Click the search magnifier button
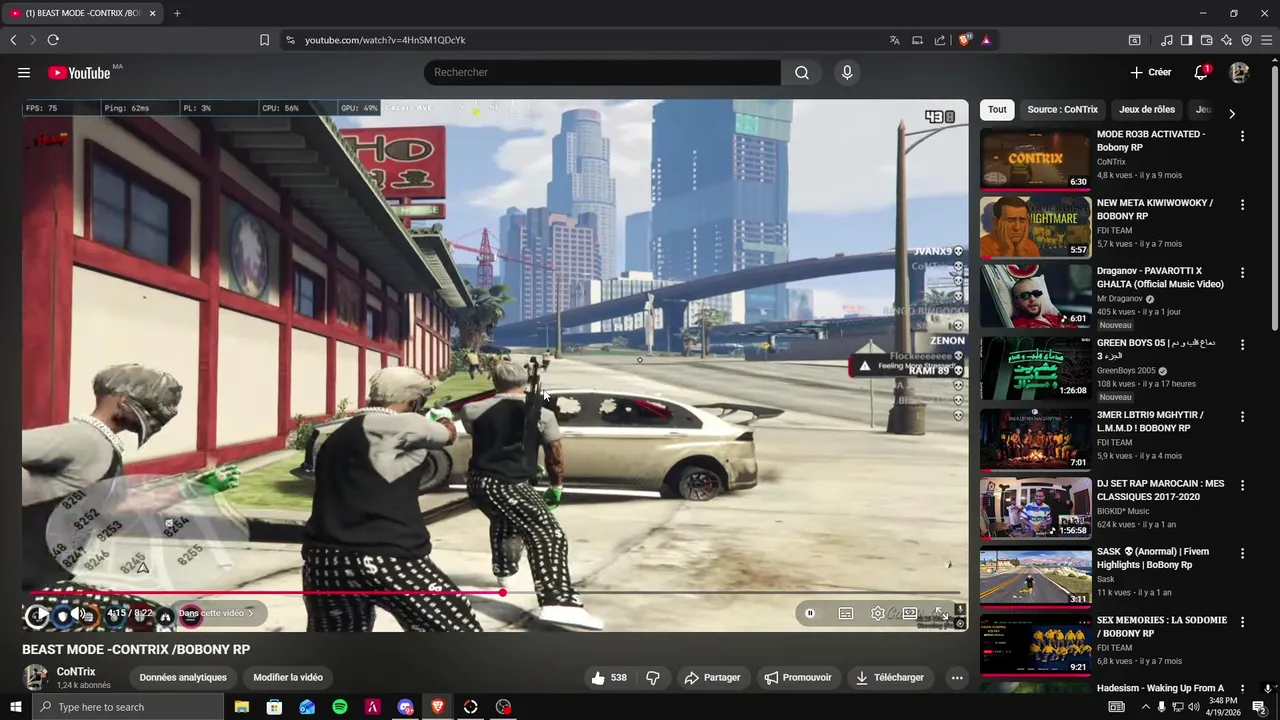 pyautogui.click(x=802, y=72)
